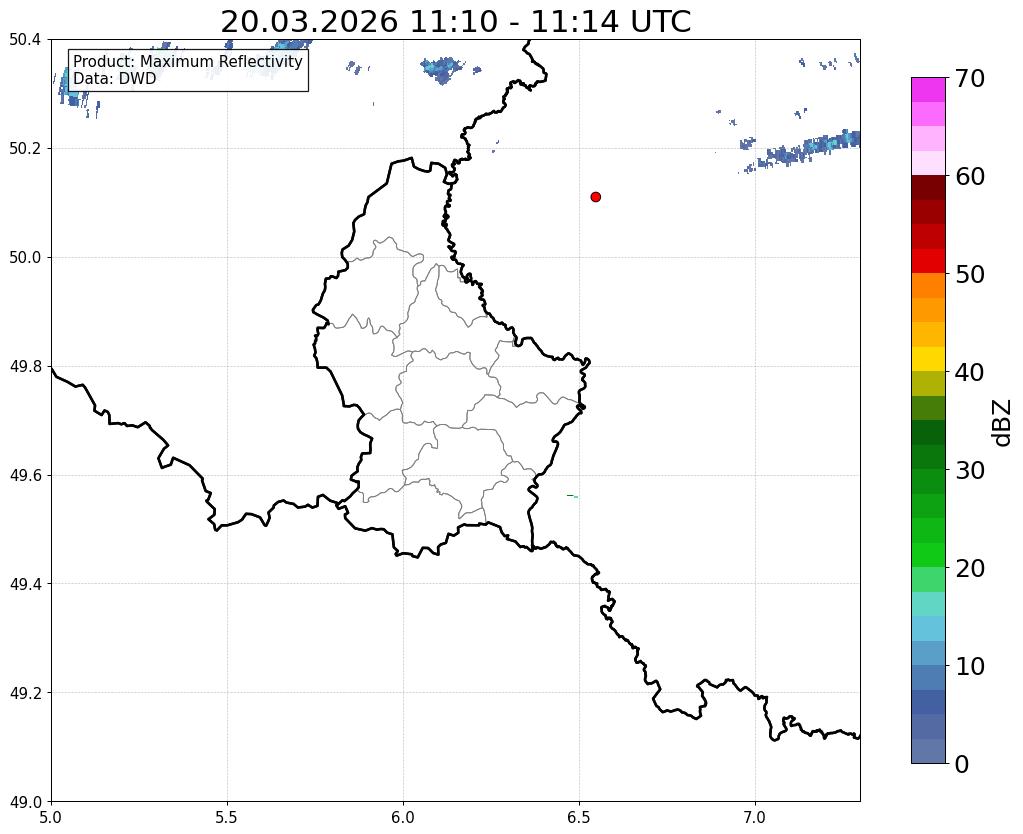Click longitude tick label 5.5
Viewport: 1023px width, 834px height.
click(227, 818)
